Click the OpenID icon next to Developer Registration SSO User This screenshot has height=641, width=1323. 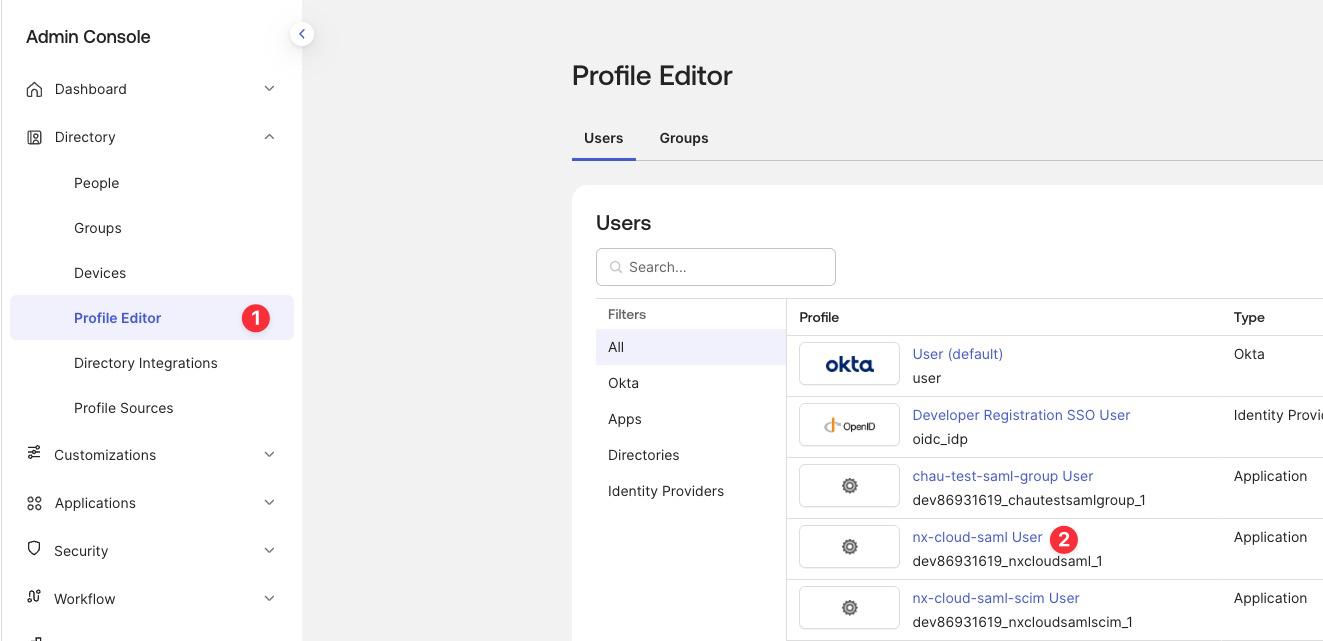click(849, 424)
